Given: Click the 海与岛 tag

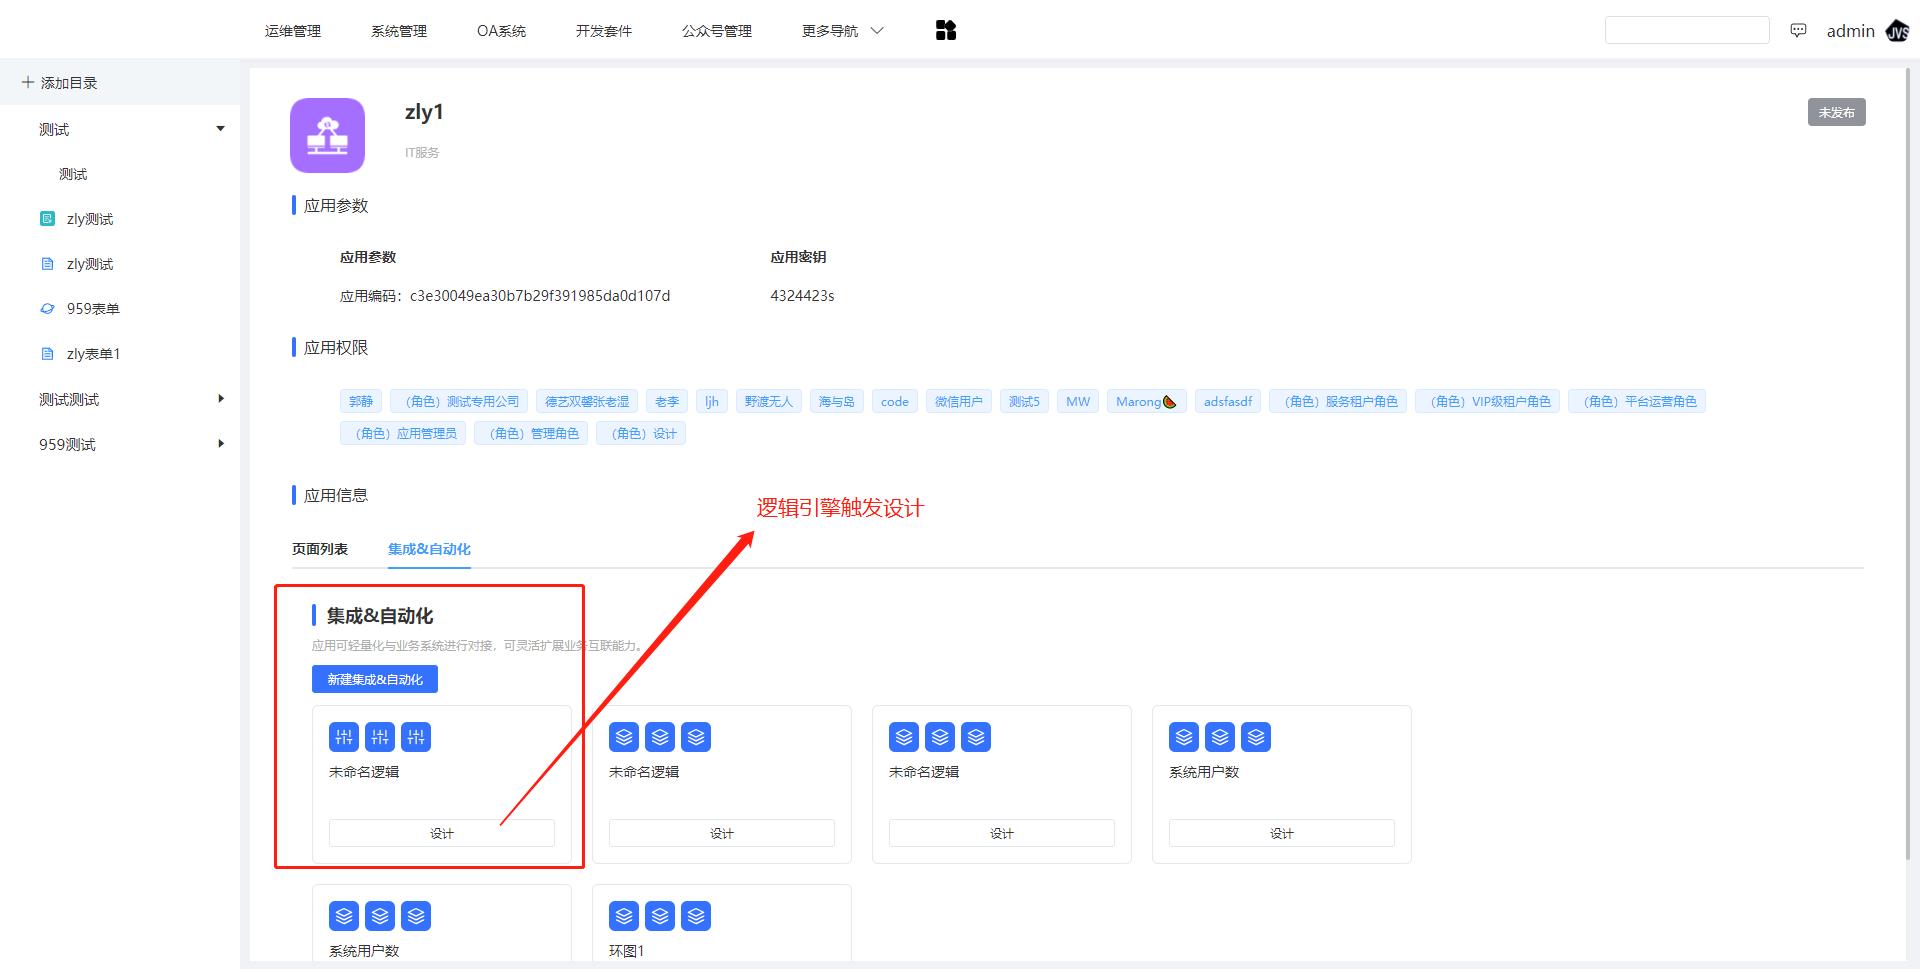Looking at the screenshot, I should [837, 402].
